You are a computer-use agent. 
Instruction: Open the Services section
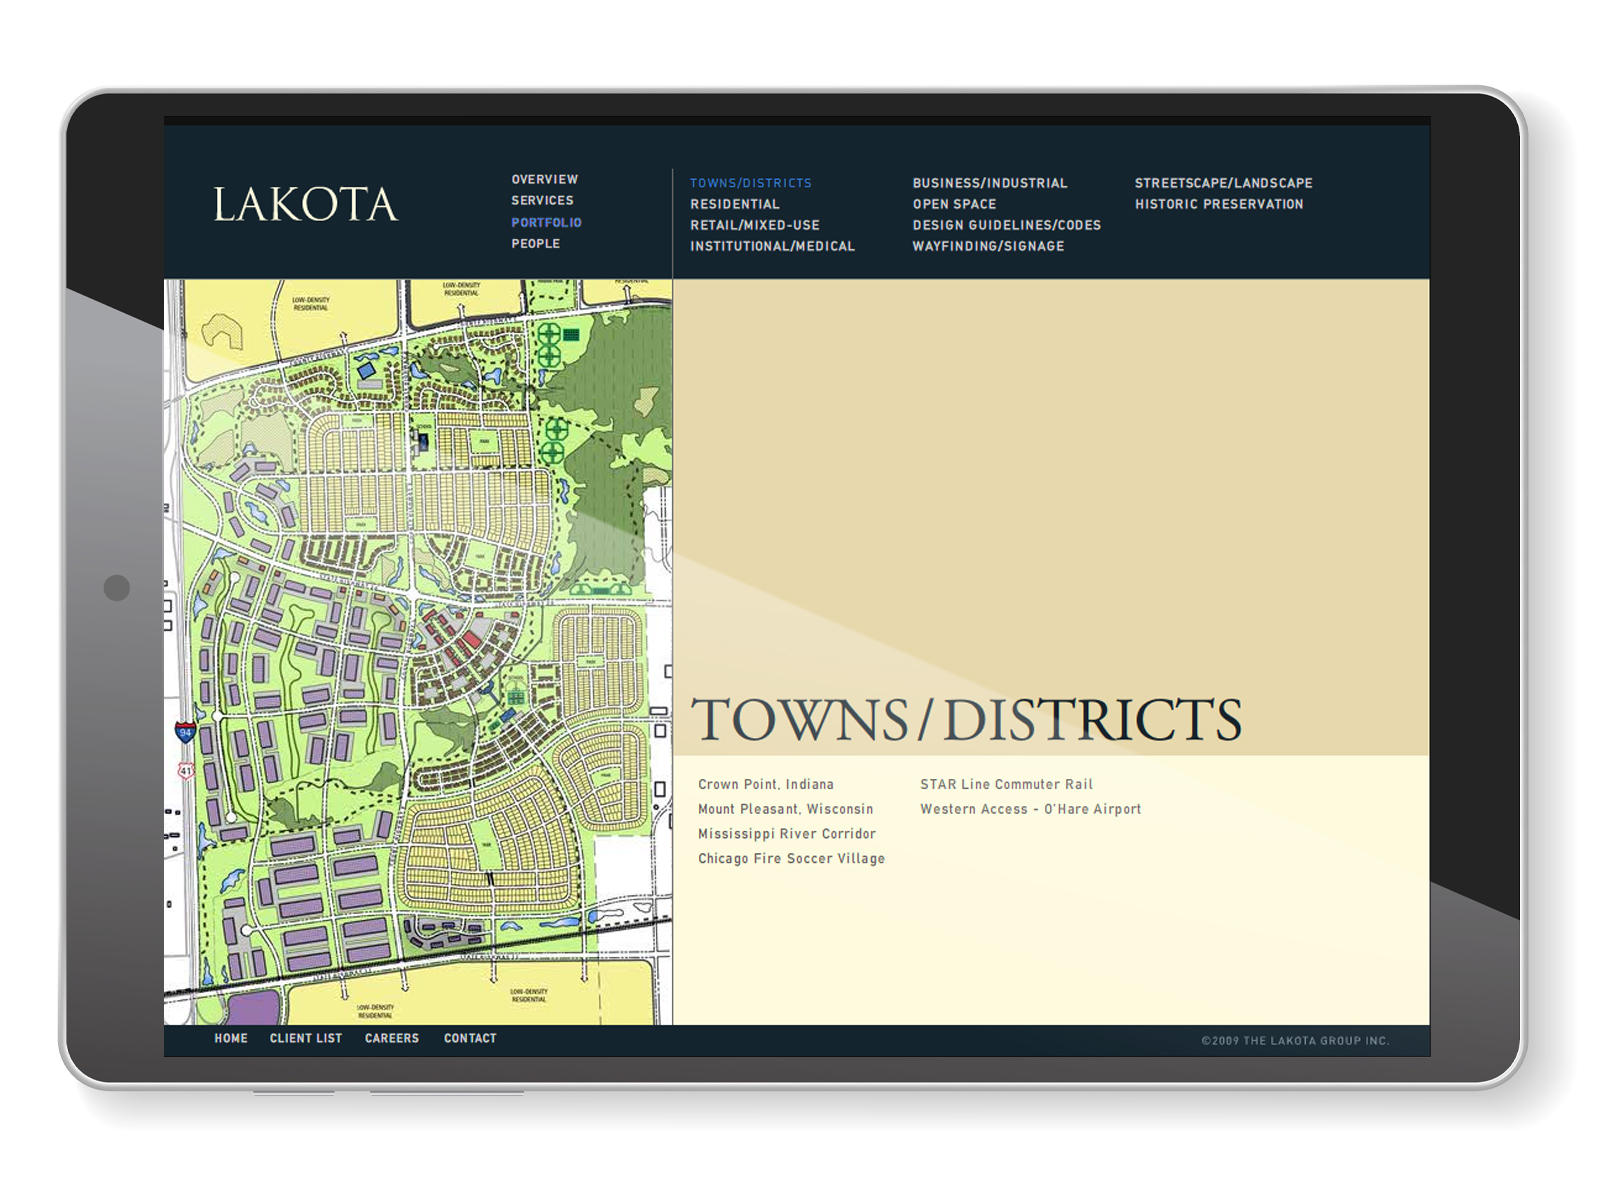click(x=542, y=201)
